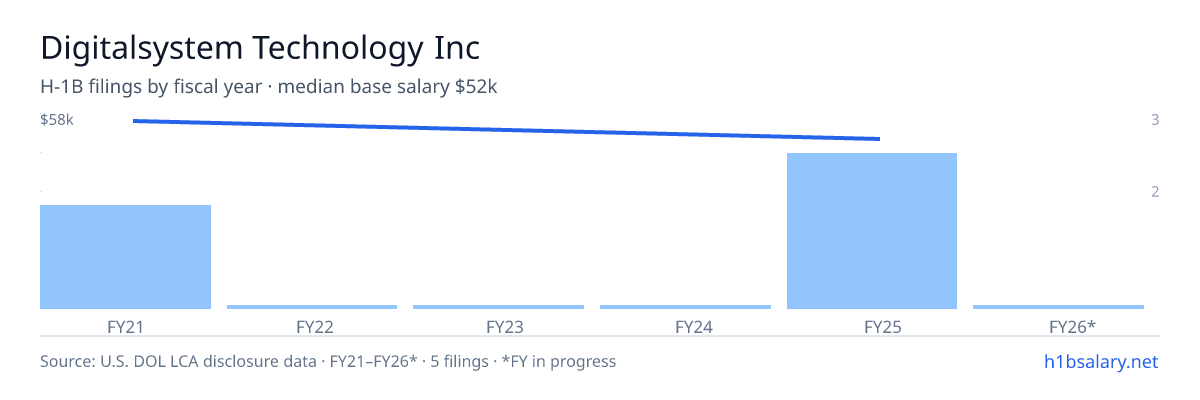Click the DOL LCA source footnote
This screenshot has height=400, width=1200.
pos(328,362)
